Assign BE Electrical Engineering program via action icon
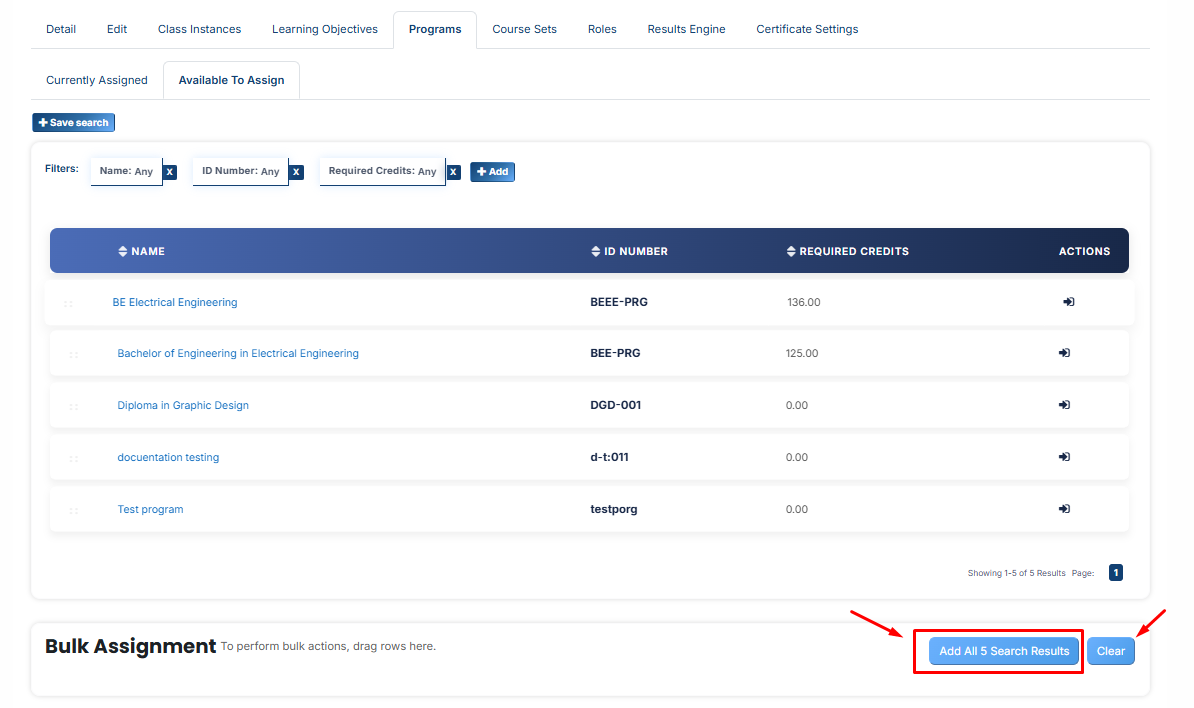Screen dimensions: 1194x708 pyautogui.click(x=1068, y=302)
